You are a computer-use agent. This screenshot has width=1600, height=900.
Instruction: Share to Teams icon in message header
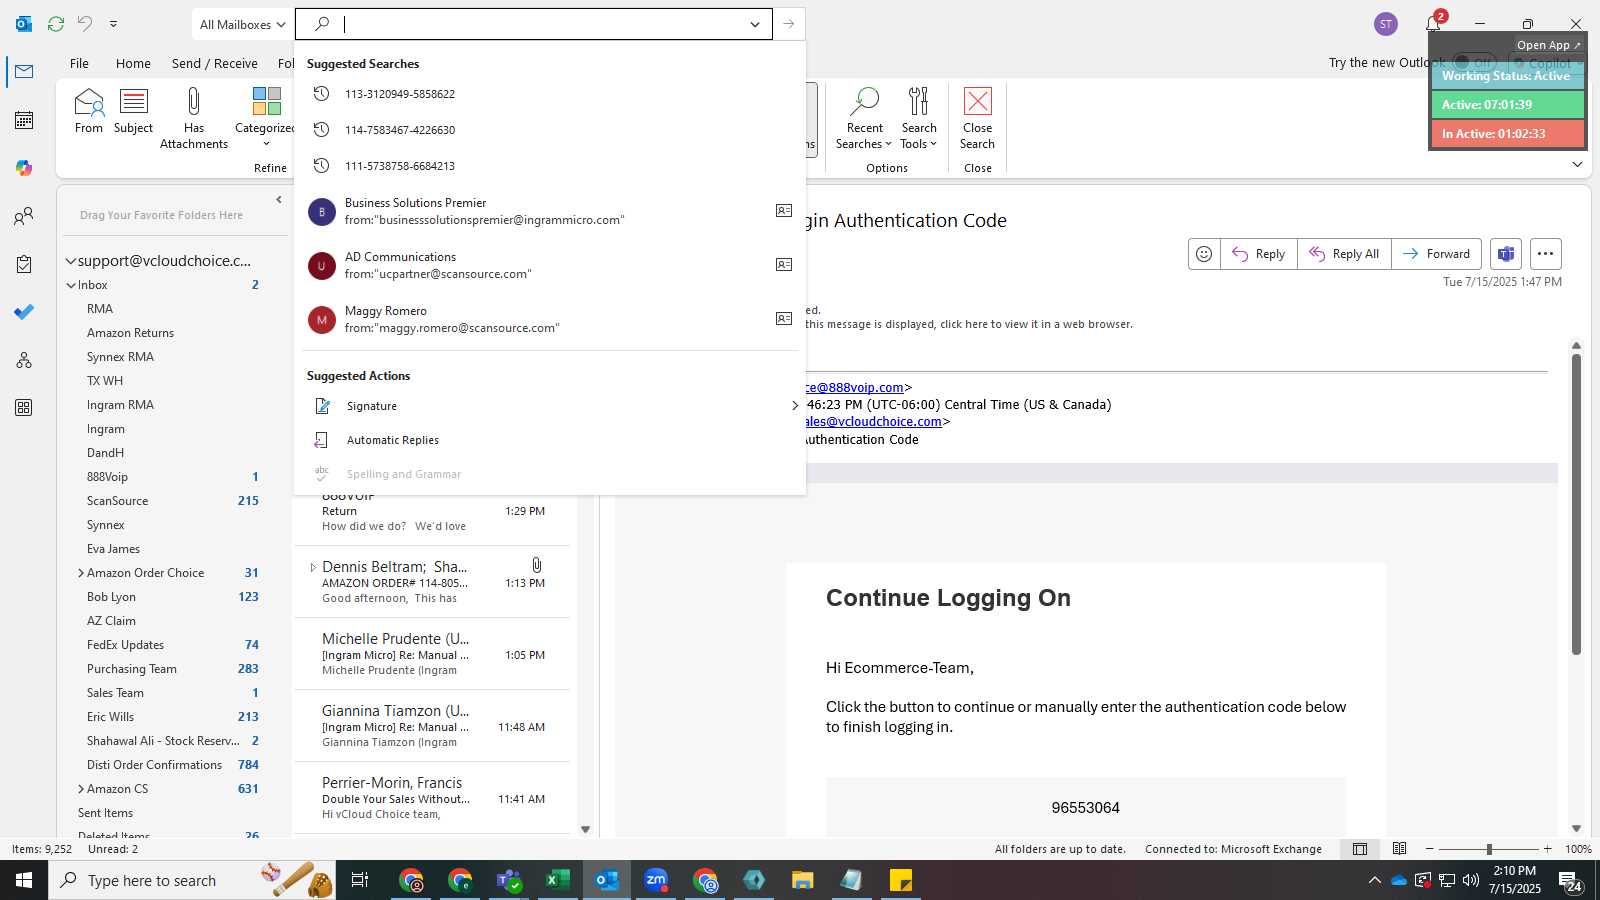1506,254
